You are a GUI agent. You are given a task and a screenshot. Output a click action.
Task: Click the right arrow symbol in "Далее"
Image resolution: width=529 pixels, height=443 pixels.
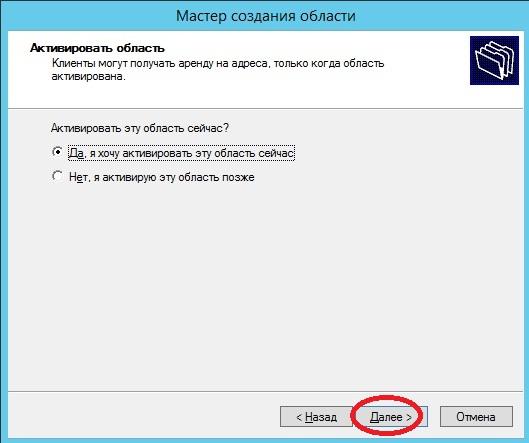(409, 417)
